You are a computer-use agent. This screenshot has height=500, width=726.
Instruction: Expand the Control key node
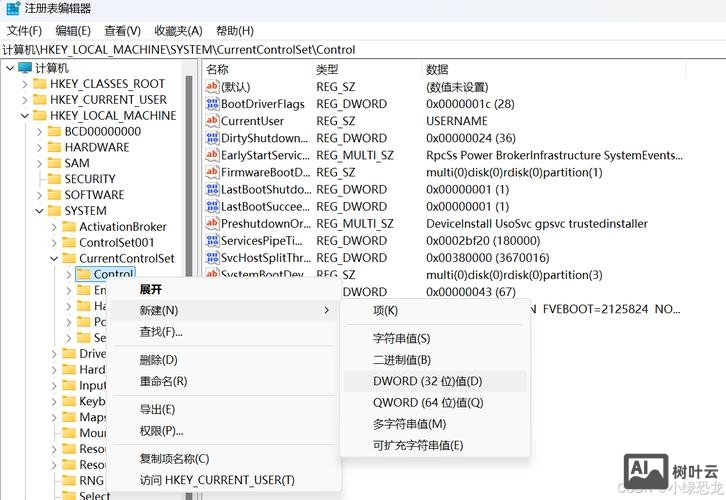[69, 275]
